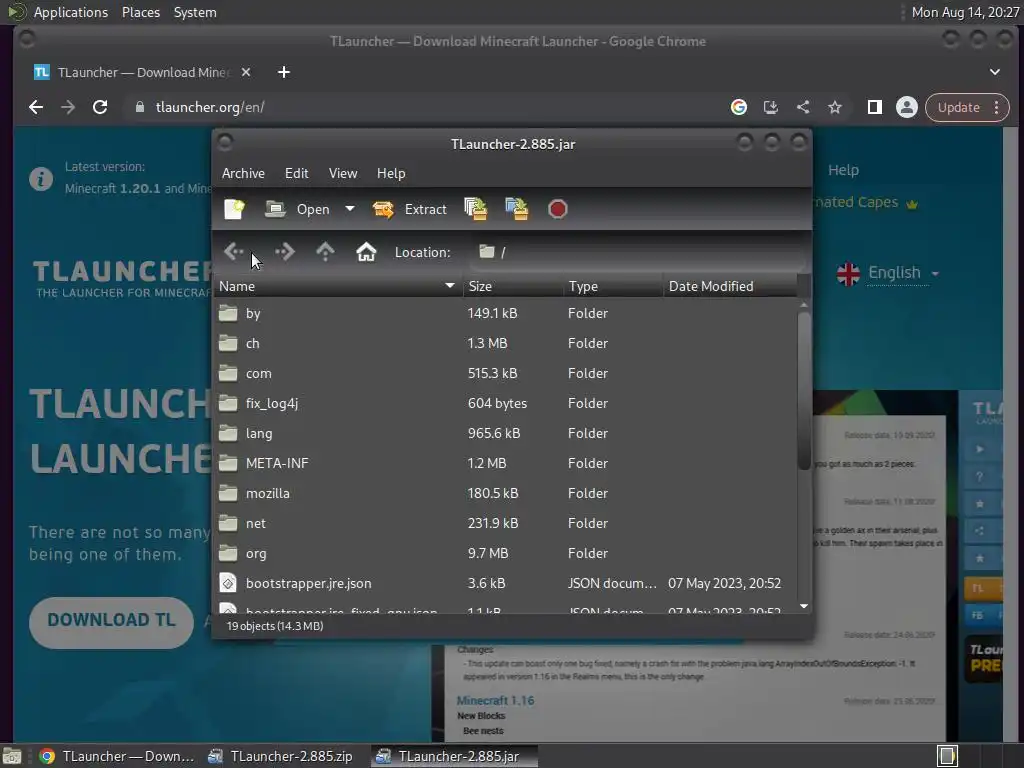This screenshot has width=1024, height=768.
Task: Open the Archive menu
Action: [243, 173]
